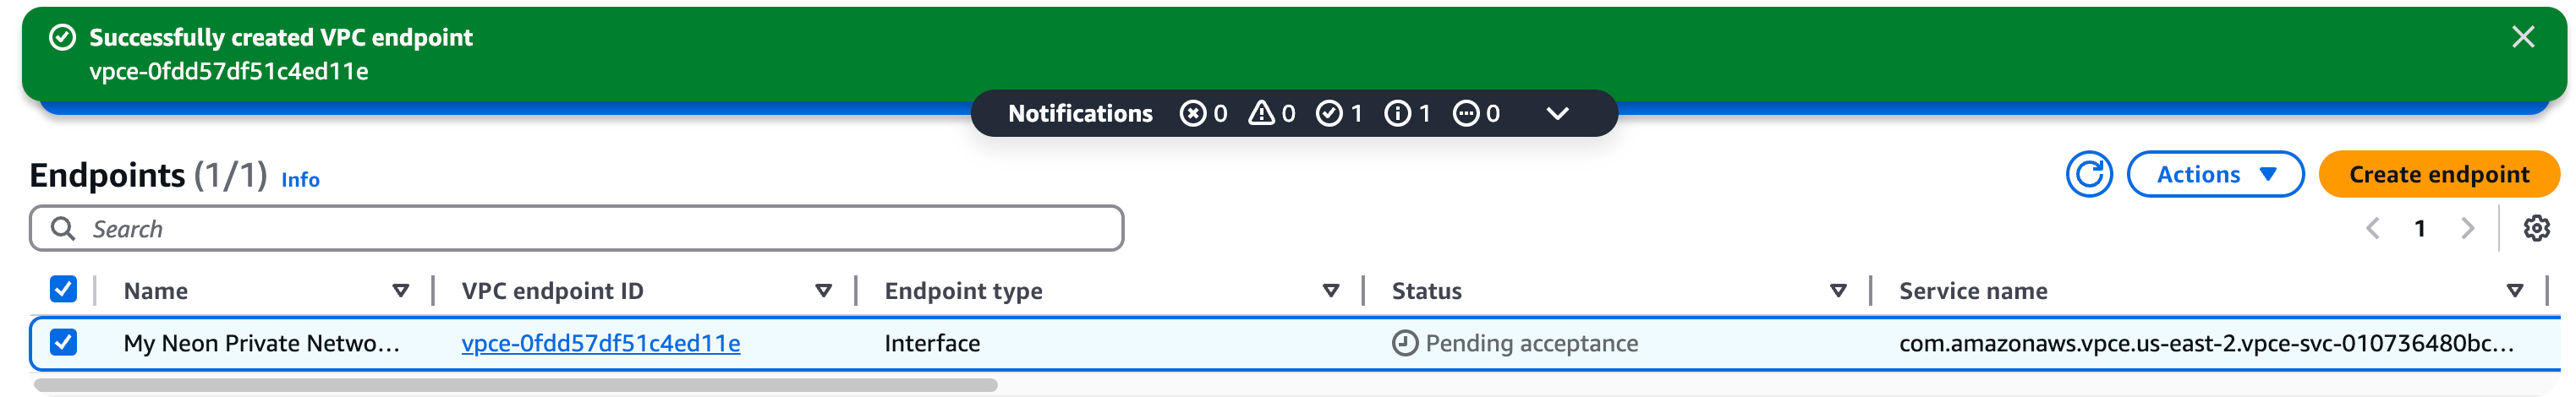2576x397 pixels.
Task: Uncheck the My Neon Private Network row
Action: point(63,343)
